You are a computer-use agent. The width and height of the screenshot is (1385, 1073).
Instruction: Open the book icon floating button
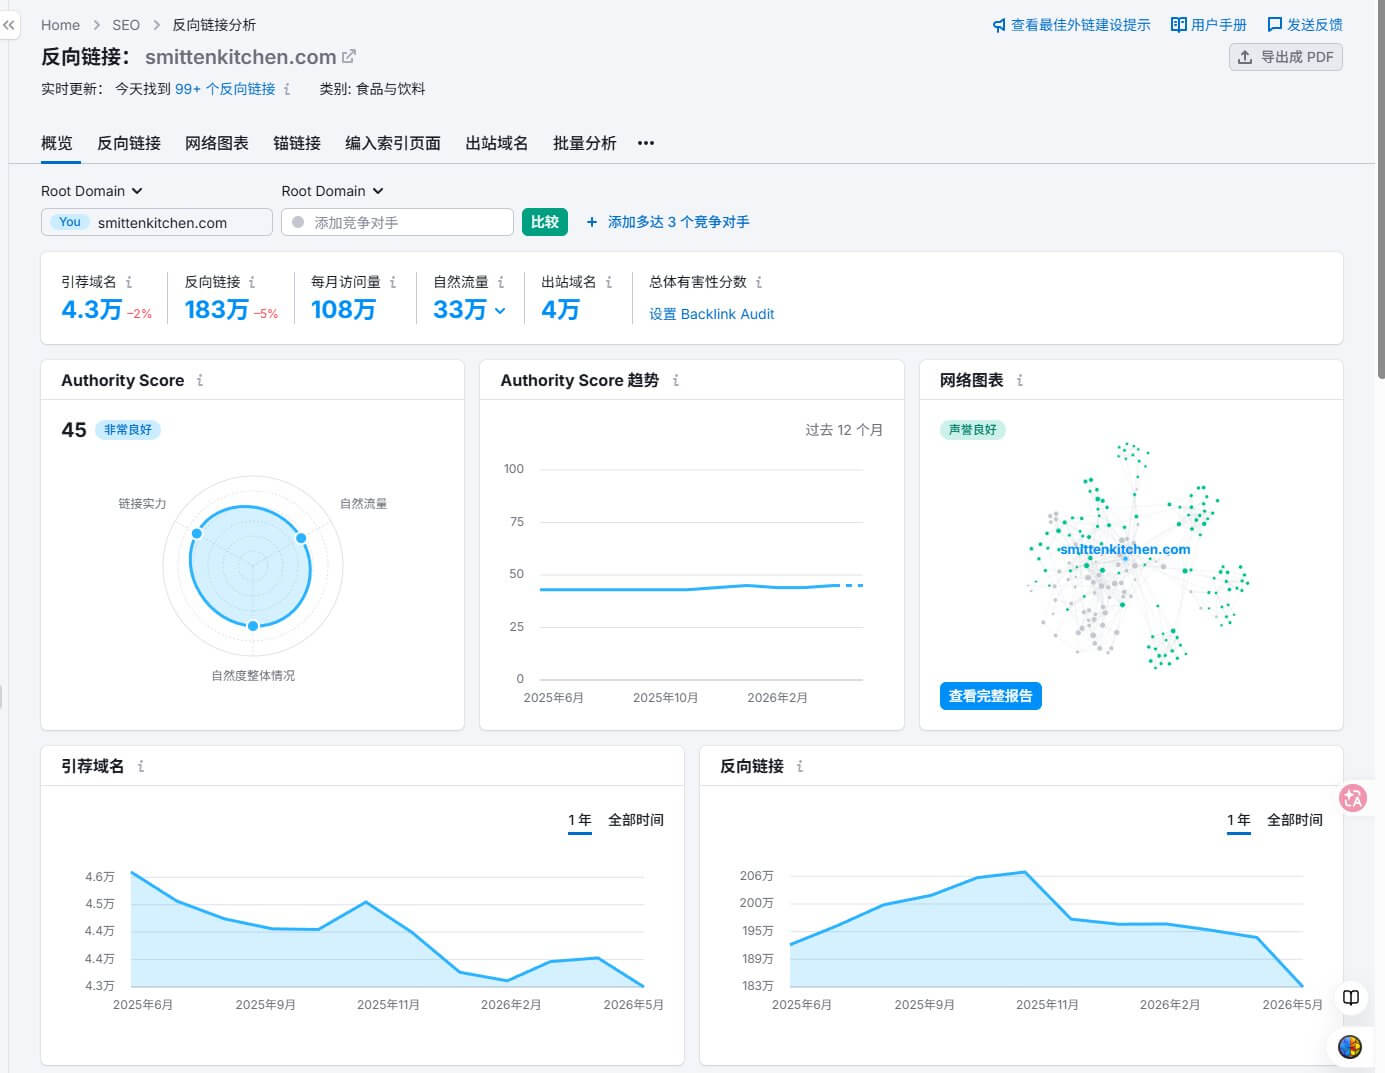point(1351,997)
